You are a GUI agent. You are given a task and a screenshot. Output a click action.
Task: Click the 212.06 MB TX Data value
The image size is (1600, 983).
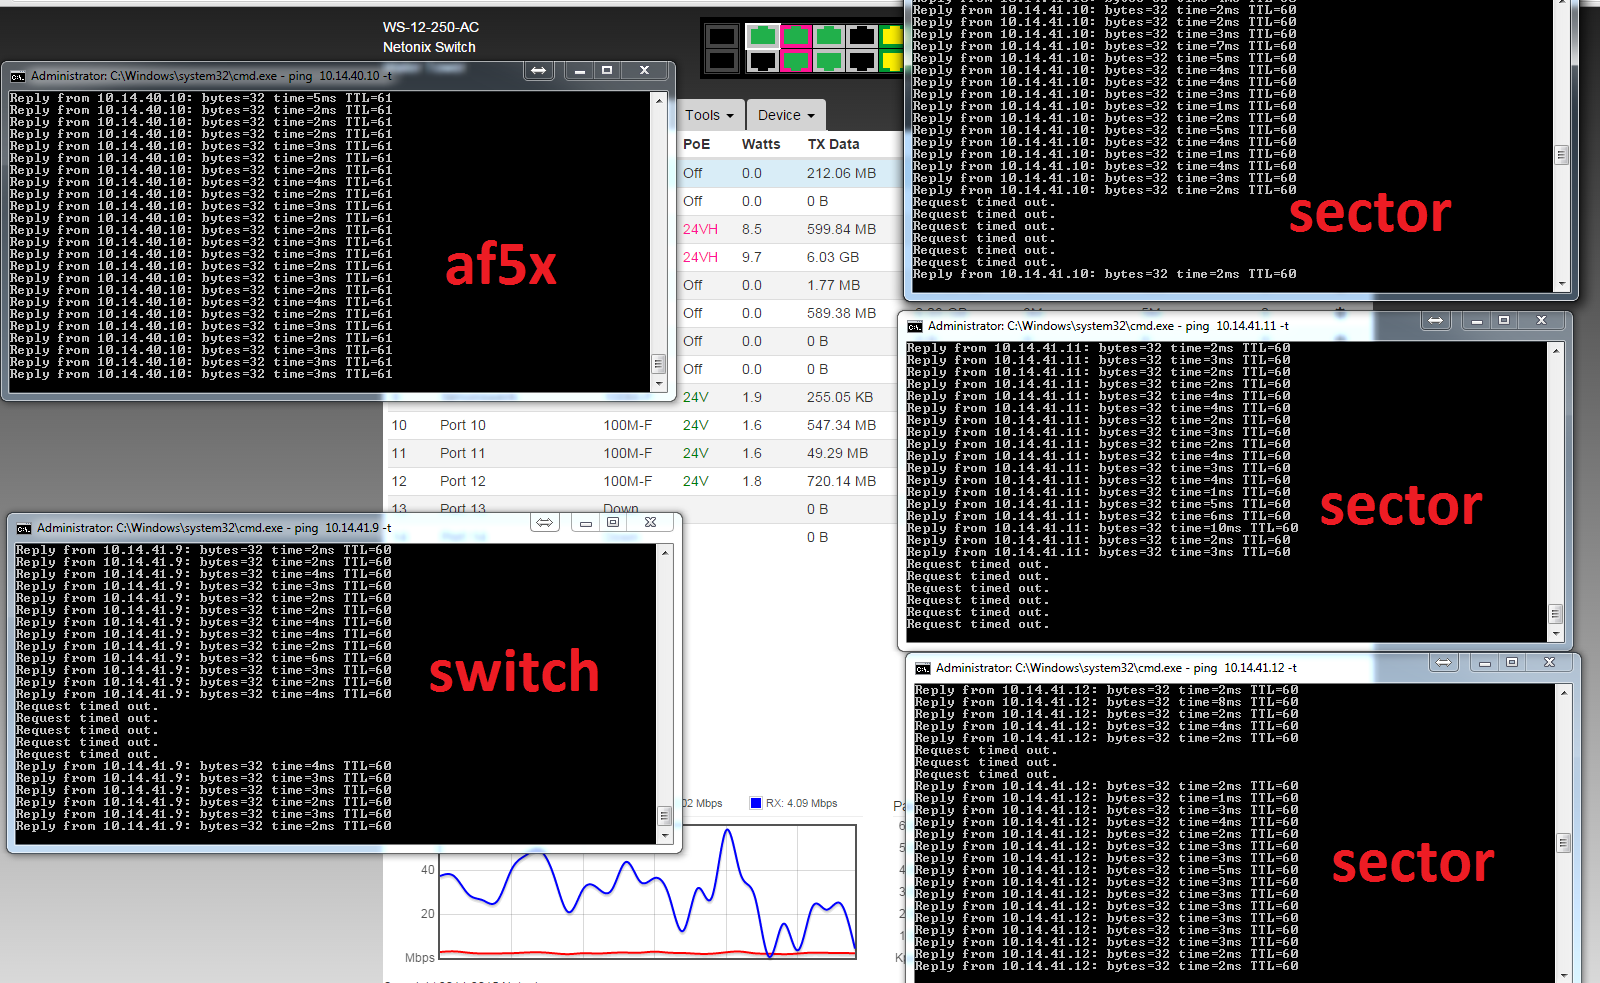841,173
